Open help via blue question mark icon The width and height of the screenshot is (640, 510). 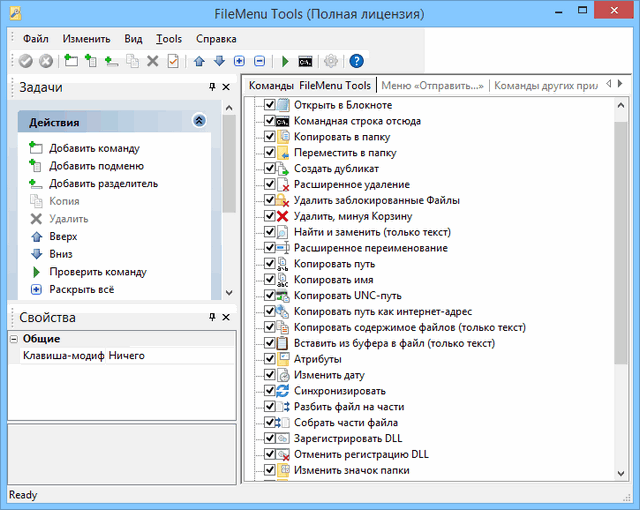pos(357,61)
